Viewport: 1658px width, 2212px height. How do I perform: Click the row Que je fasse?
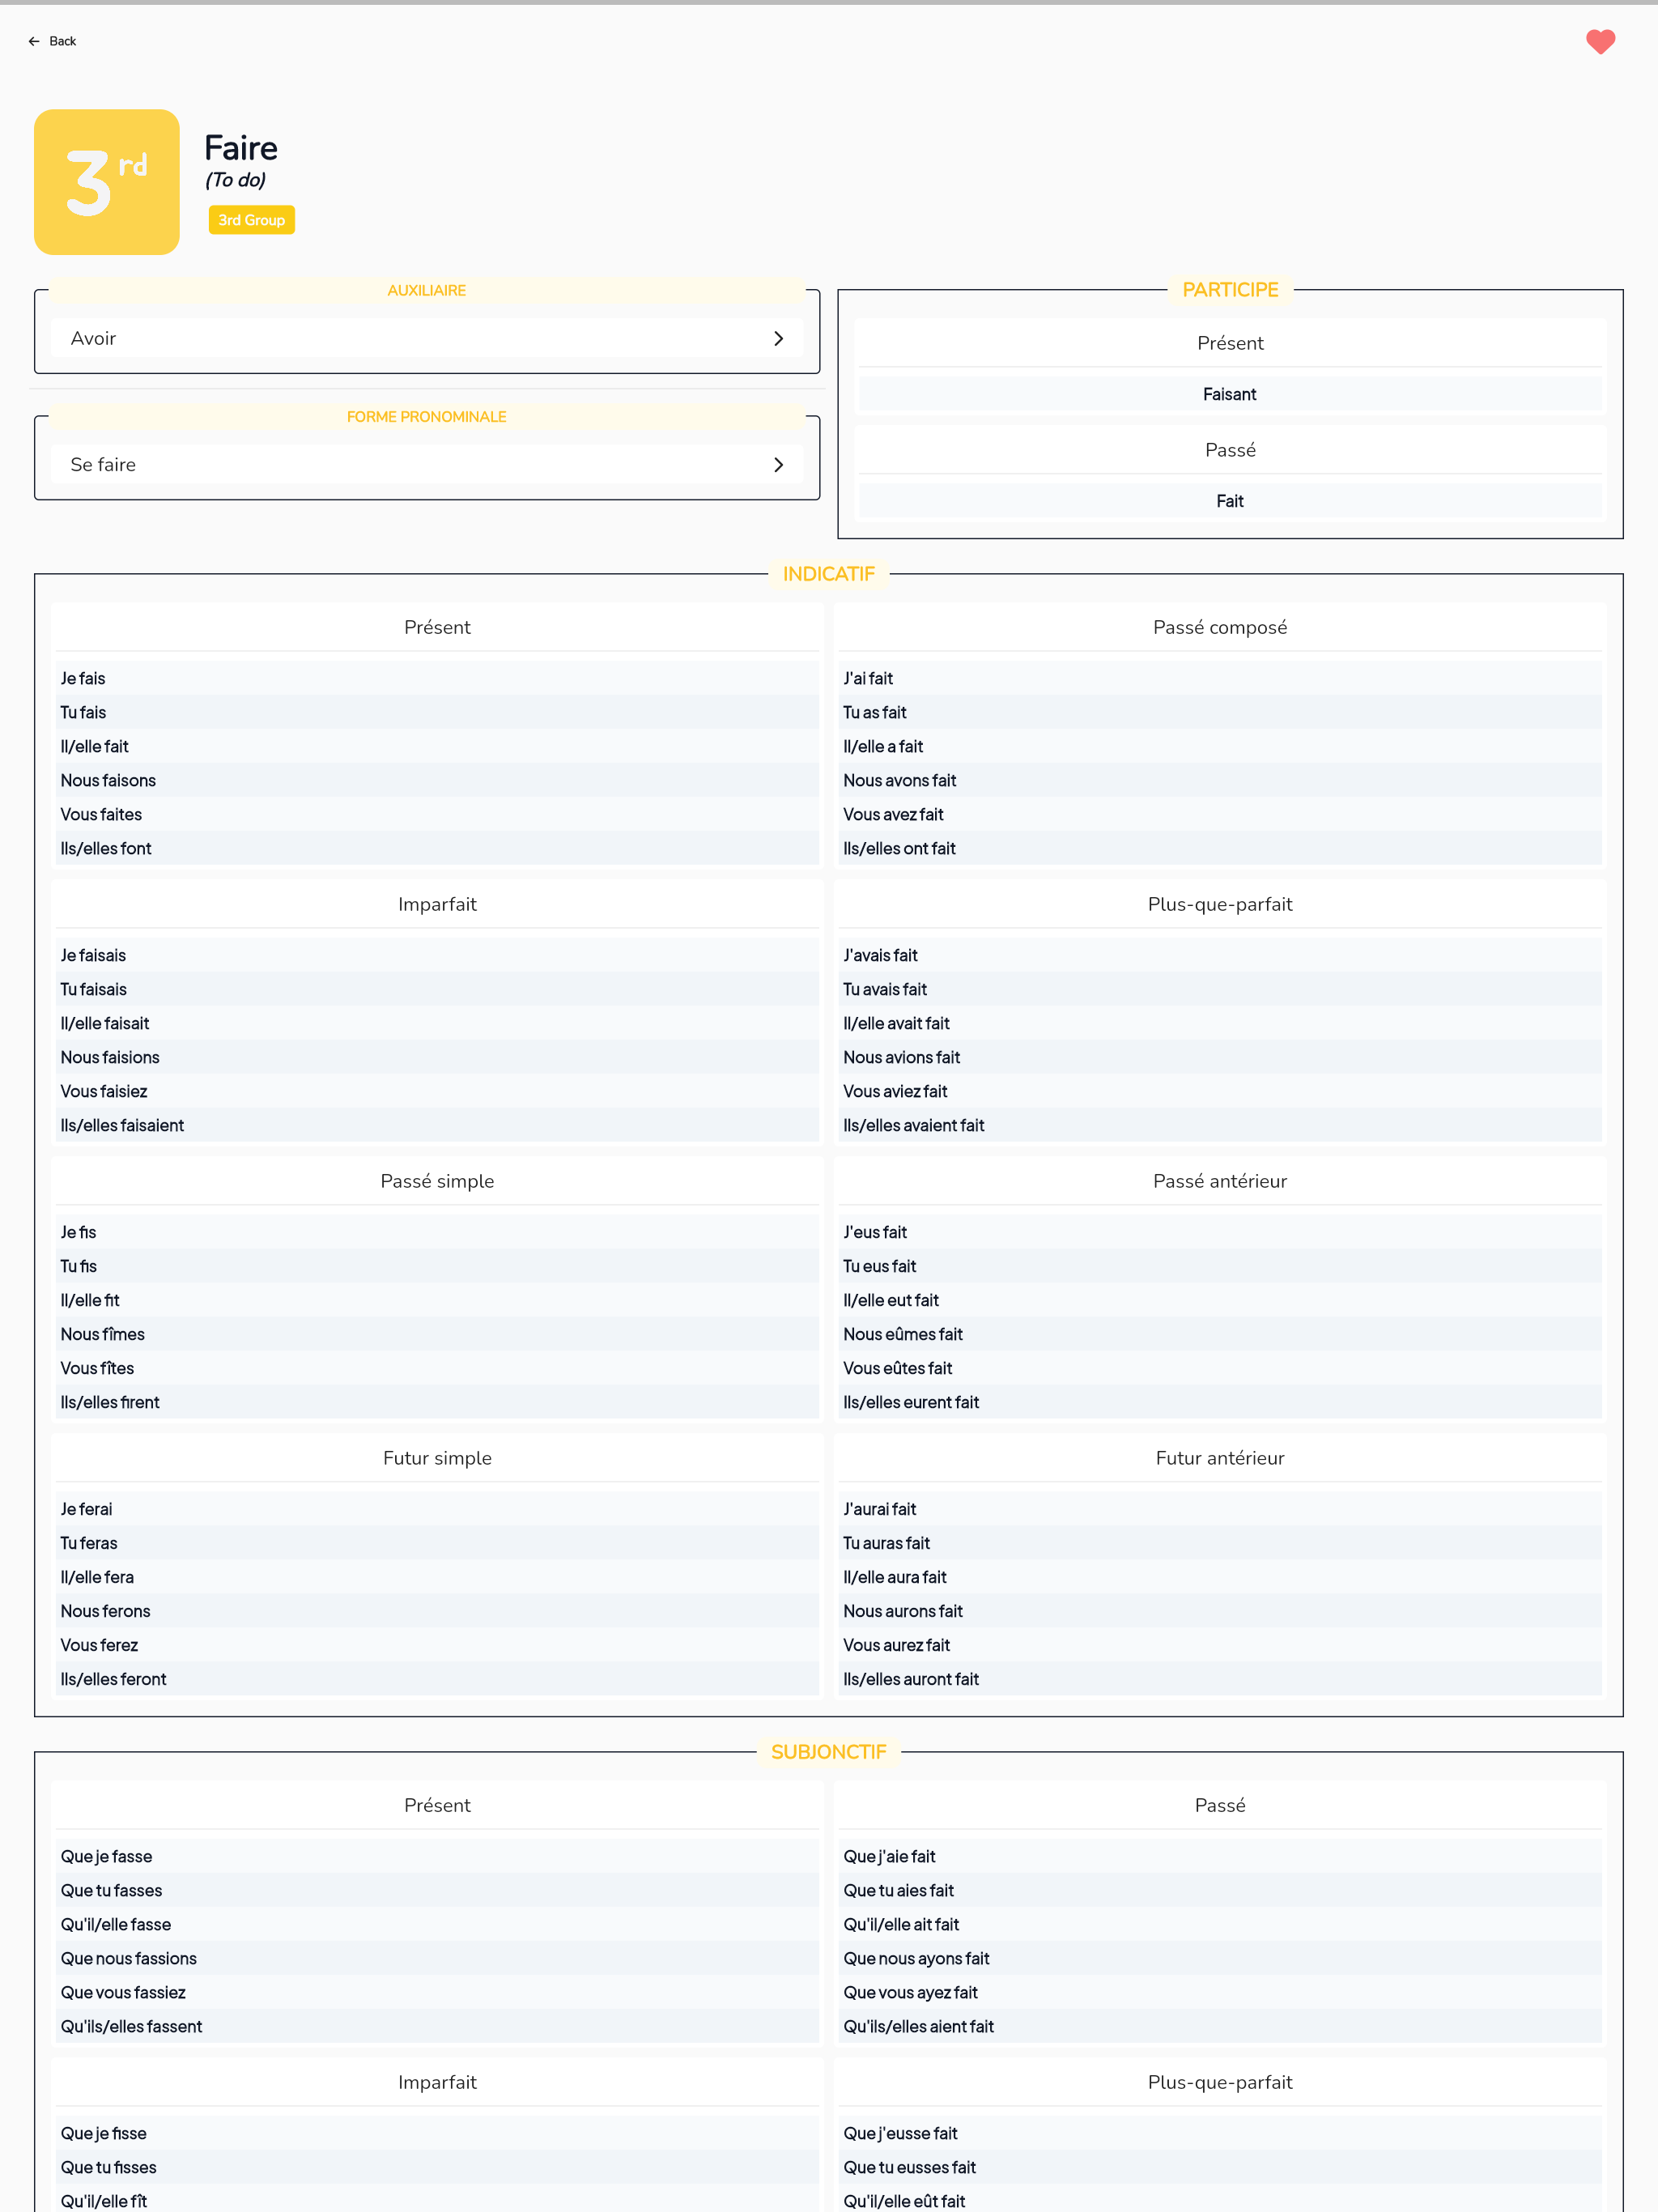click(437, 1856)
